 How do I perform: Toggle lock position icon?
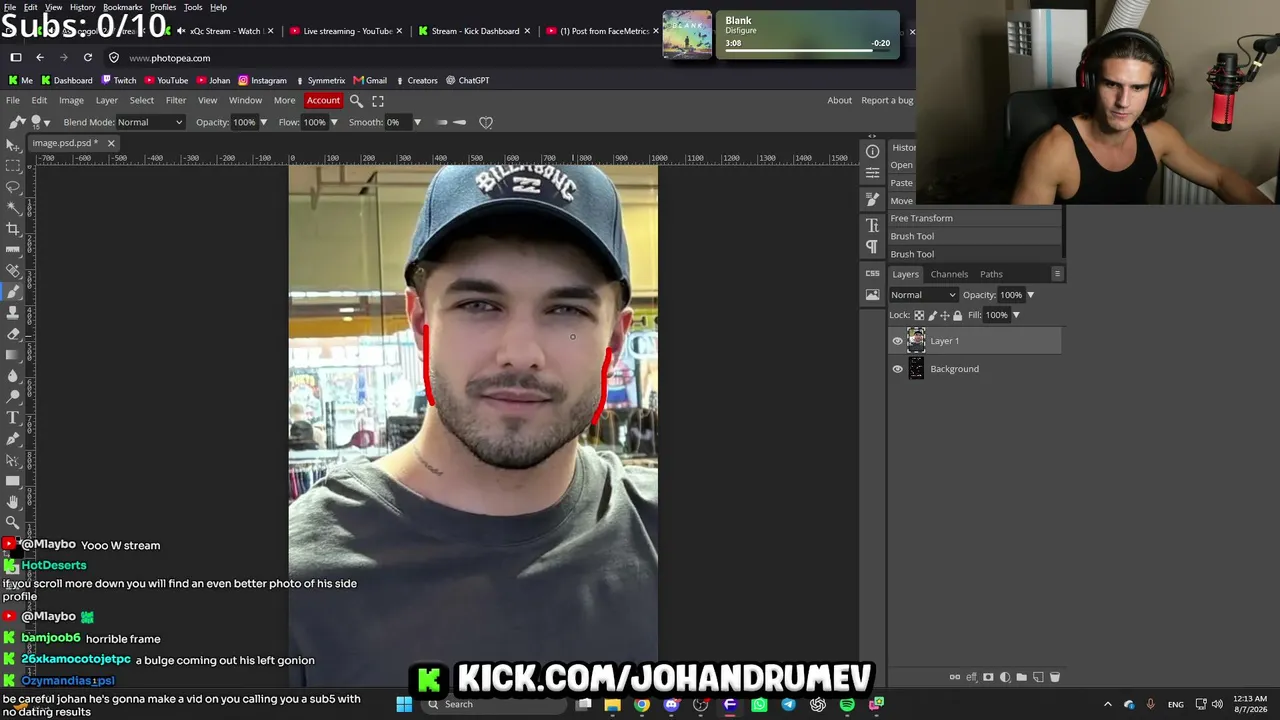(945, 315)
